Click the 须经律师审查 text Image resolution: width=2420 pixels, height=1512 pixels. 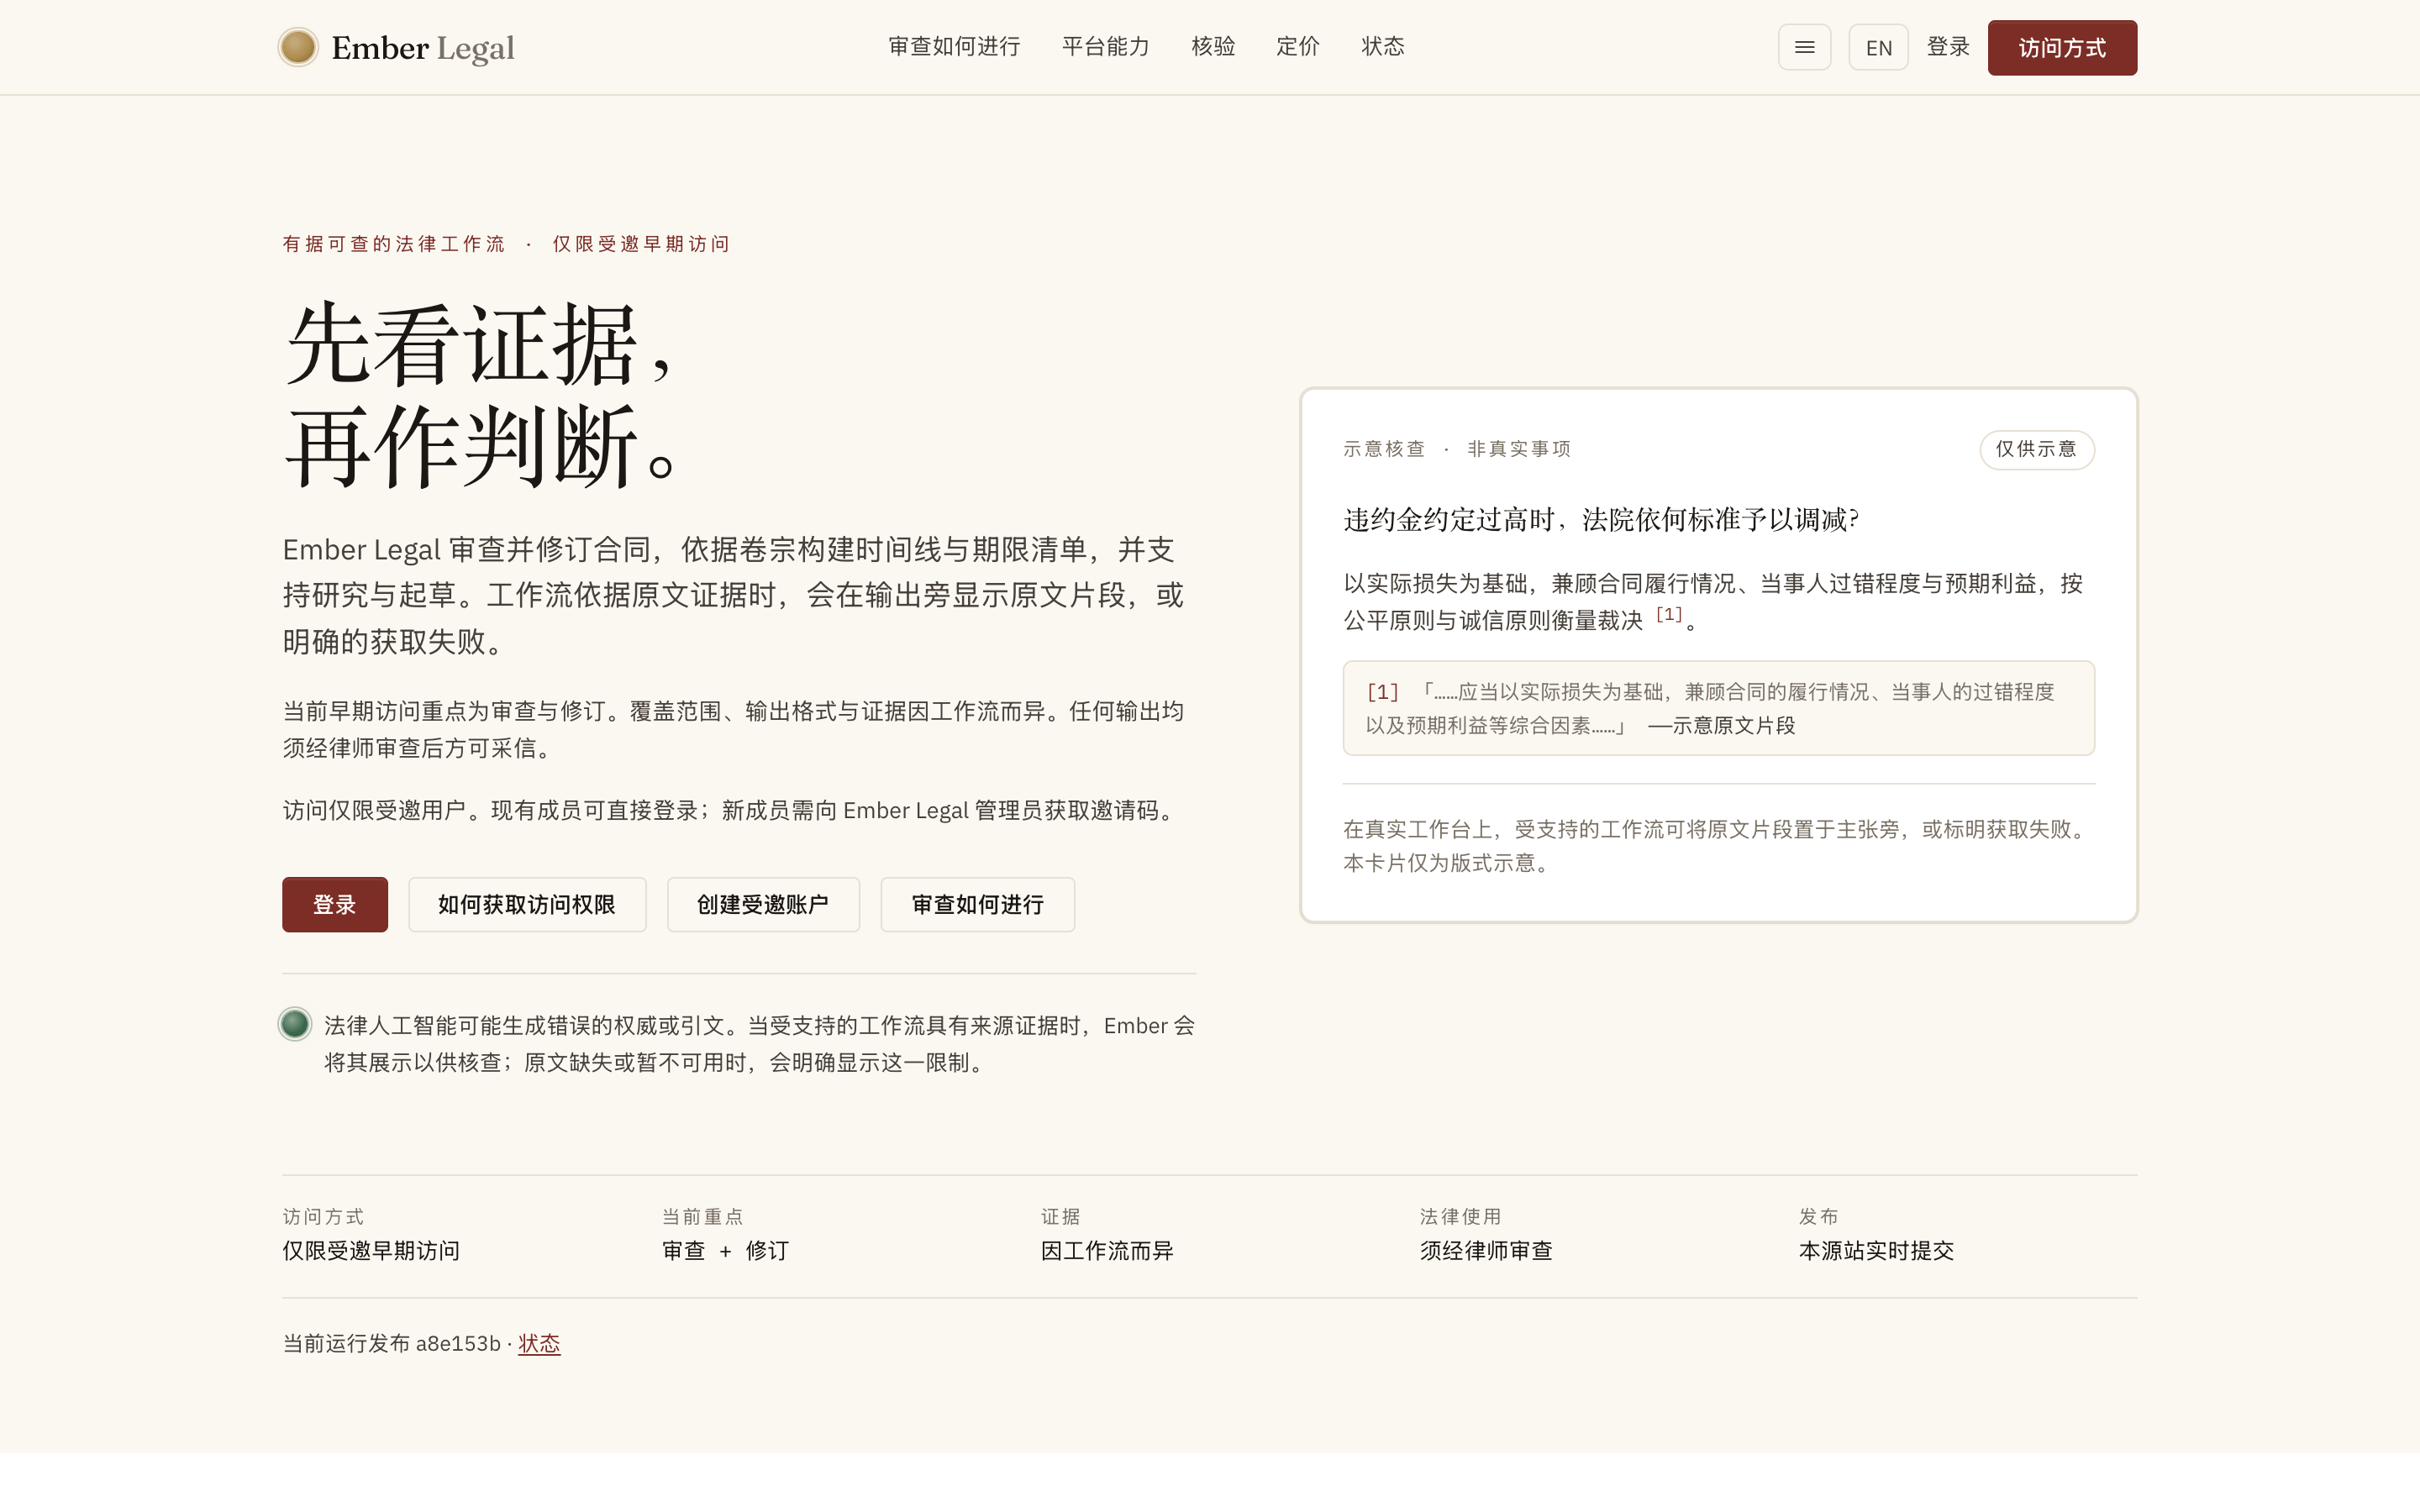coord(1486,1250)
